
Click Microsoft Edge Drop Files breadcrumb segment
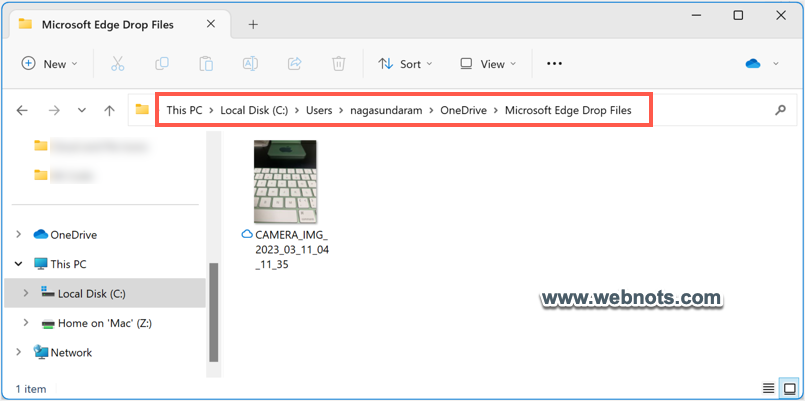pyautogui.click(x=568, y=110)
